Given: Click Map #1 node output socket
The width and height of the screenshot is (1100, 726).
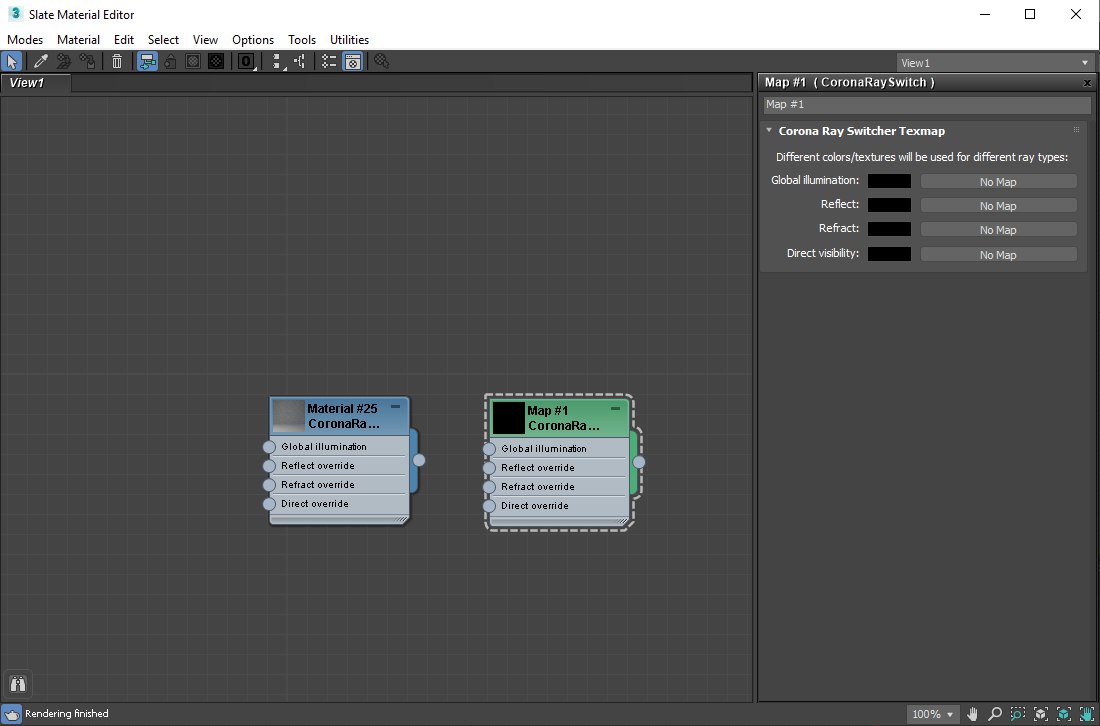Looking at the screenshot, I should pos(639,462).
